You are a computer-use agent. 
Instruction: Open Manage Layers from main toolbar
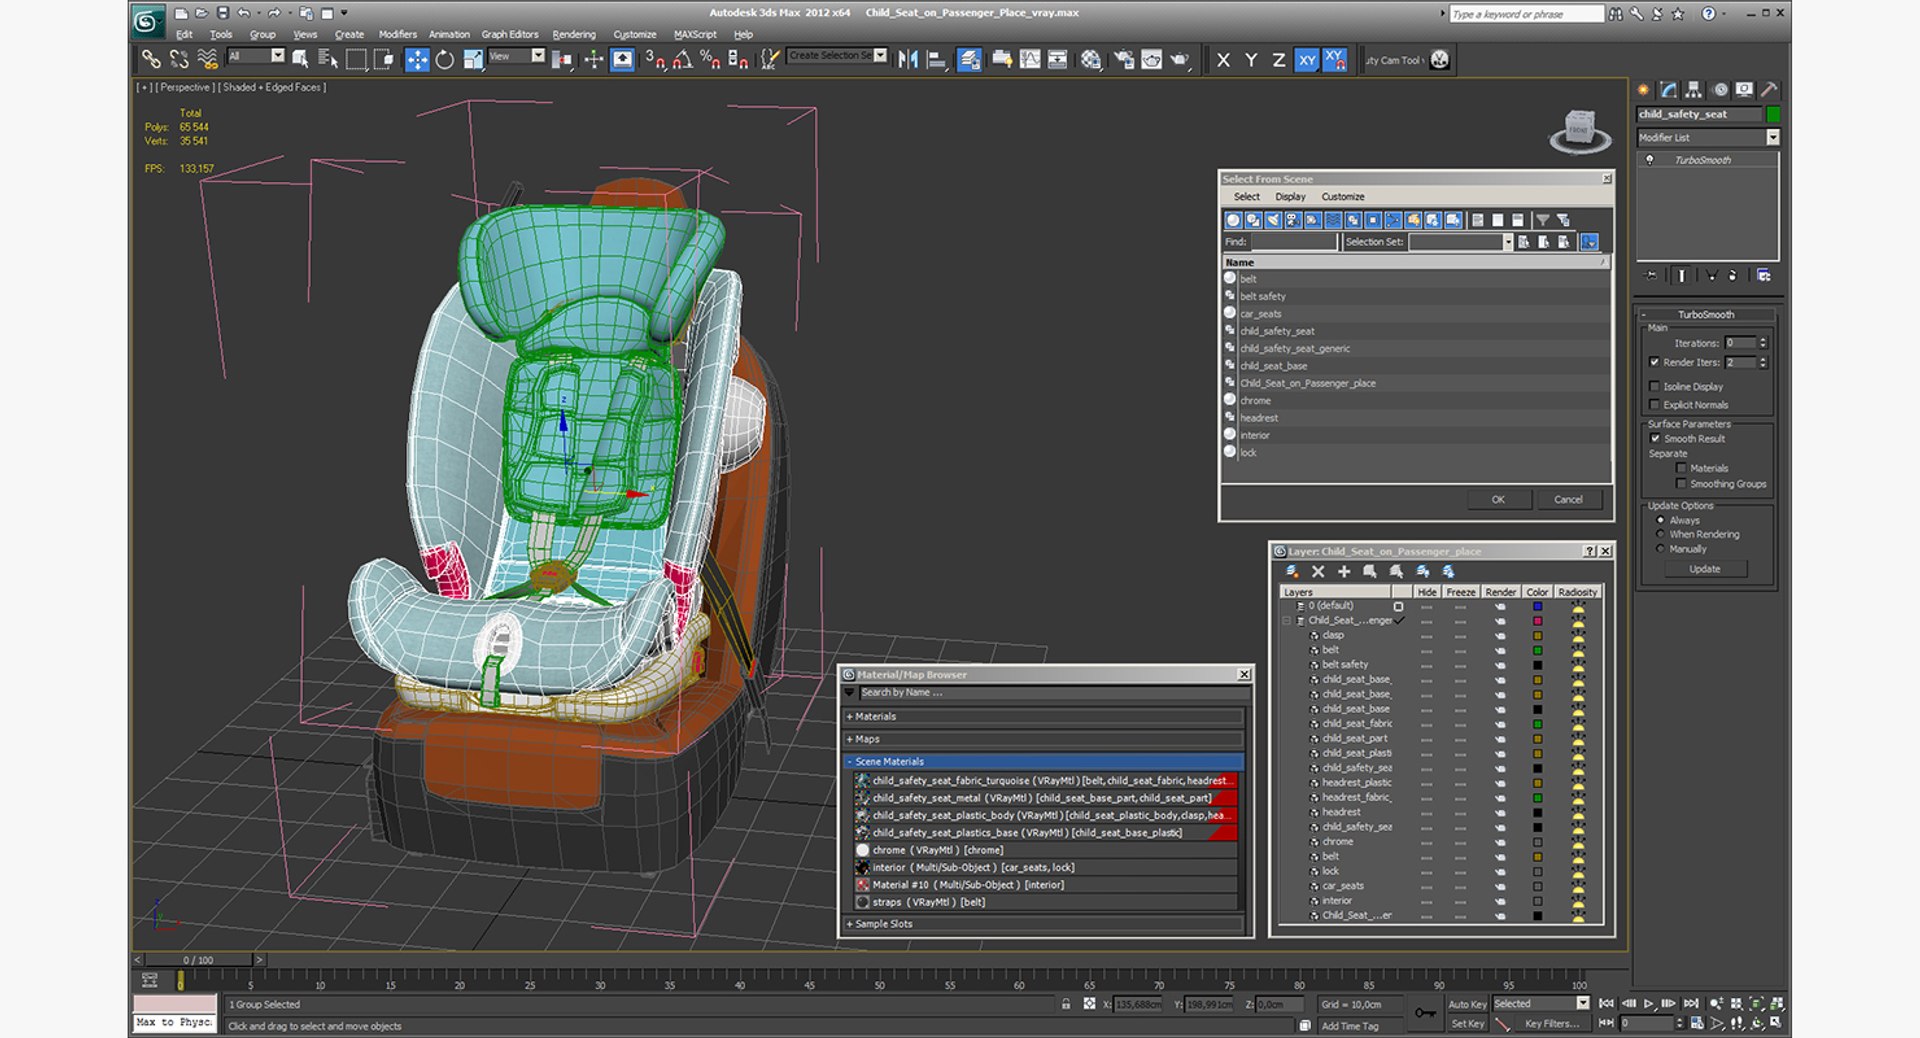969,60
